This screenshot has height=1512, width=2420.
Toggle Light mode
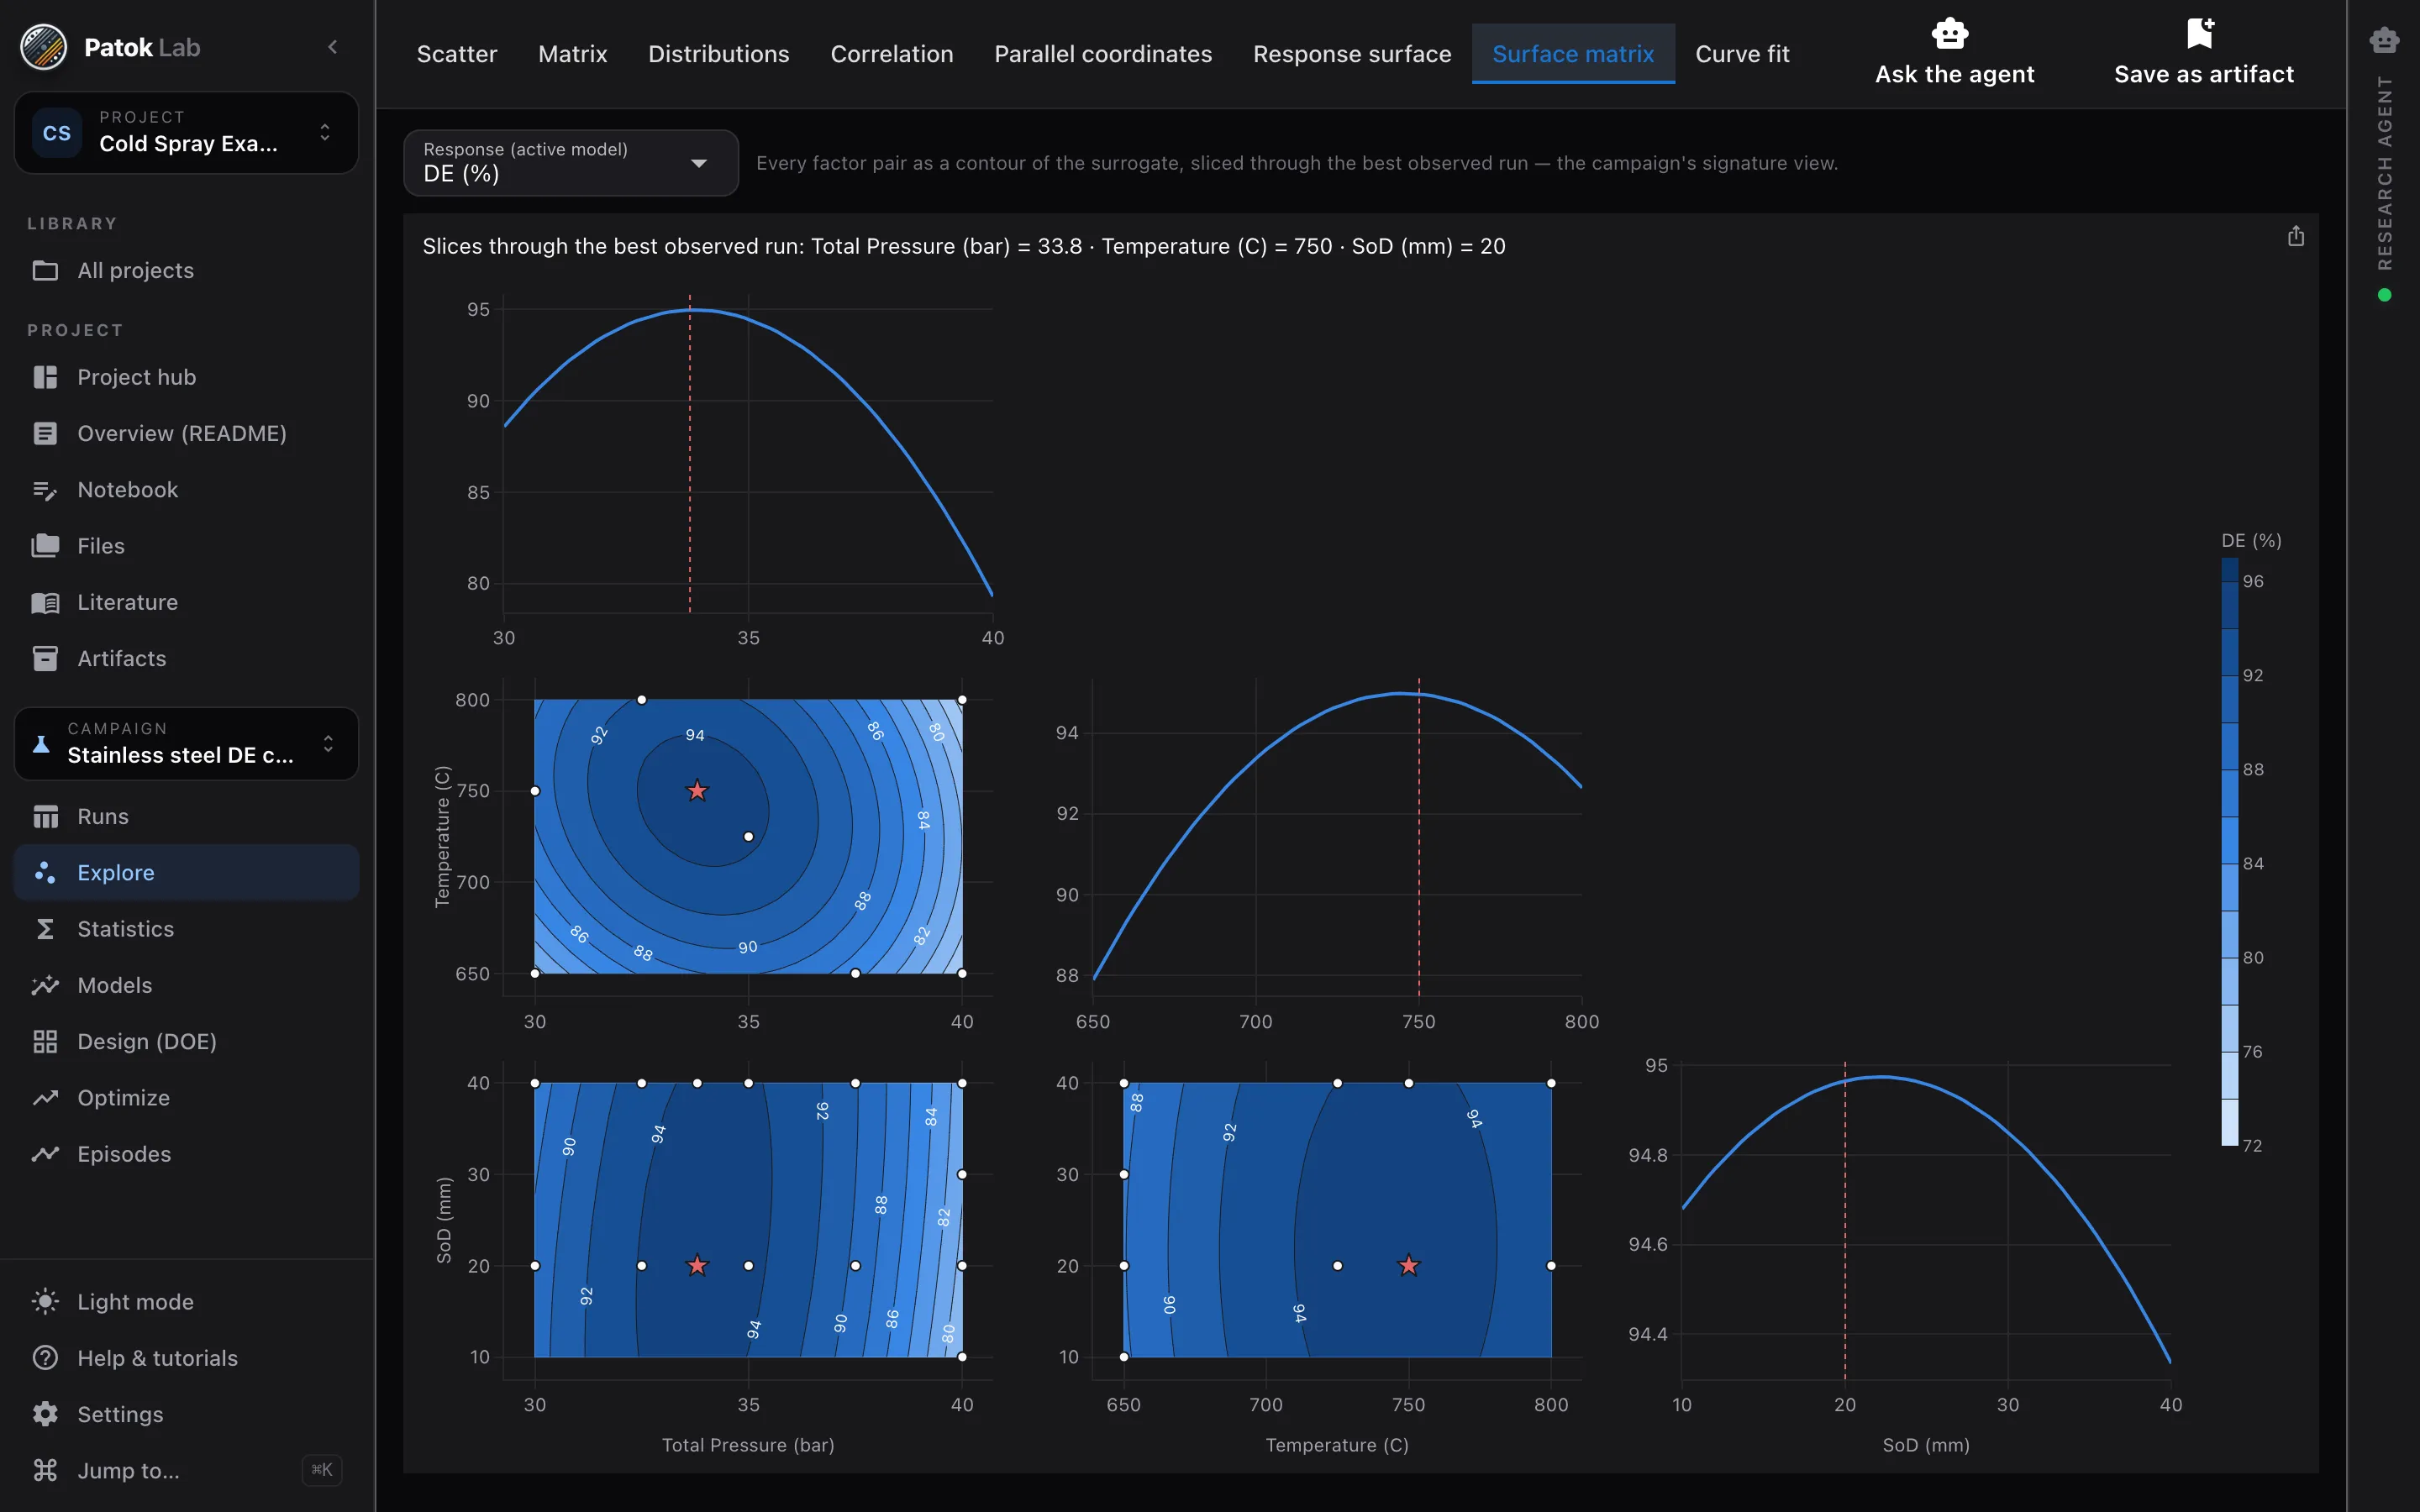187,1302
